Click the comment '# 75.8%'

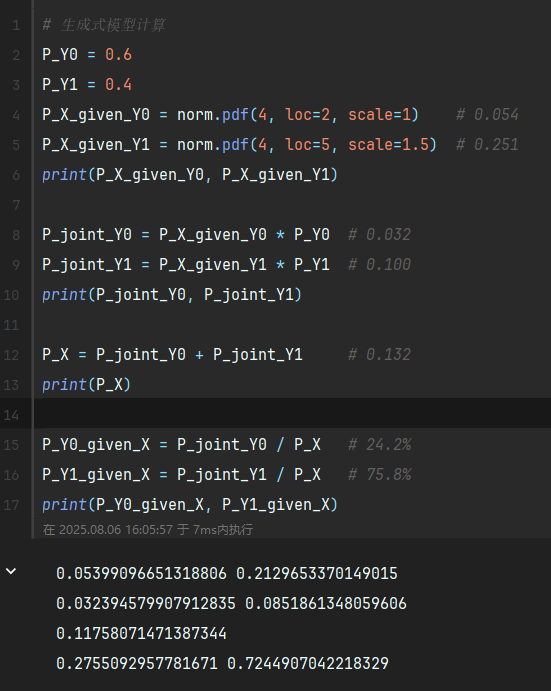coord(379,474)
